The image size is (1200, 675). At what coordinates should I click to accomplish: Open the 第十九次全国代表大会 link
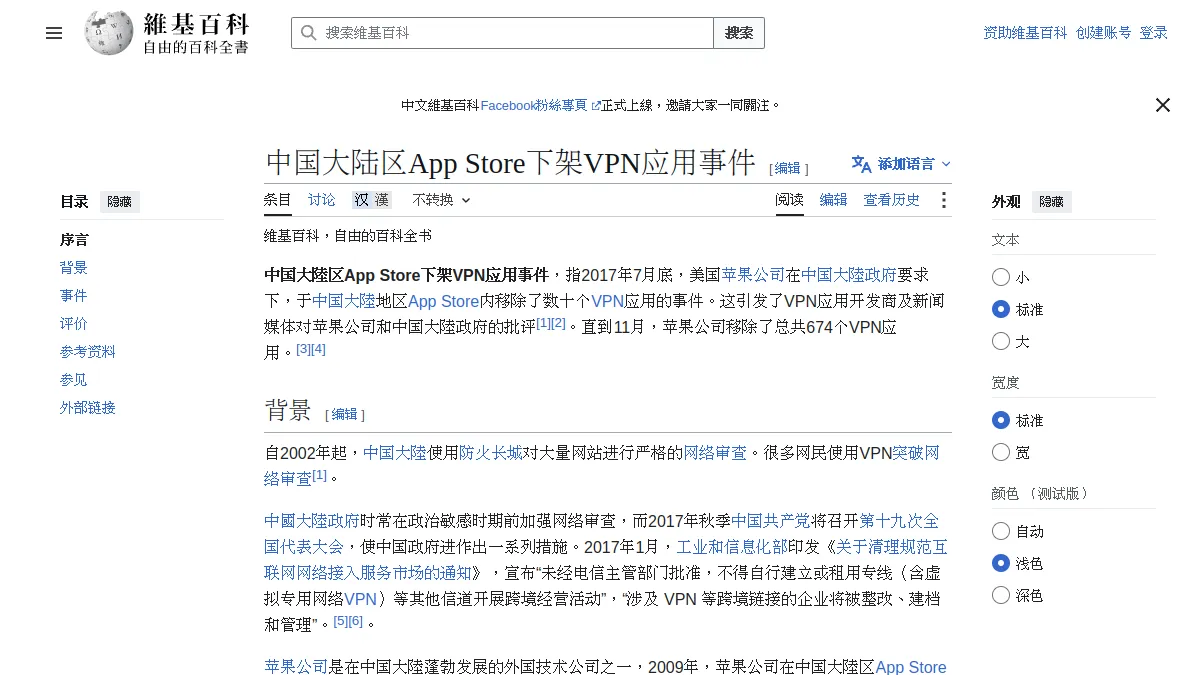coord(899,521)
